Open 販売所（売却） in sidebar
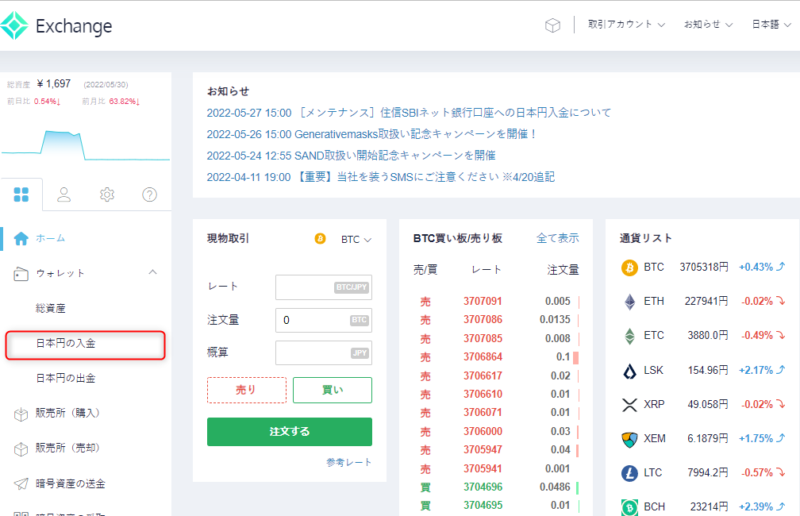800x516 pixels. tap(67, 448)
